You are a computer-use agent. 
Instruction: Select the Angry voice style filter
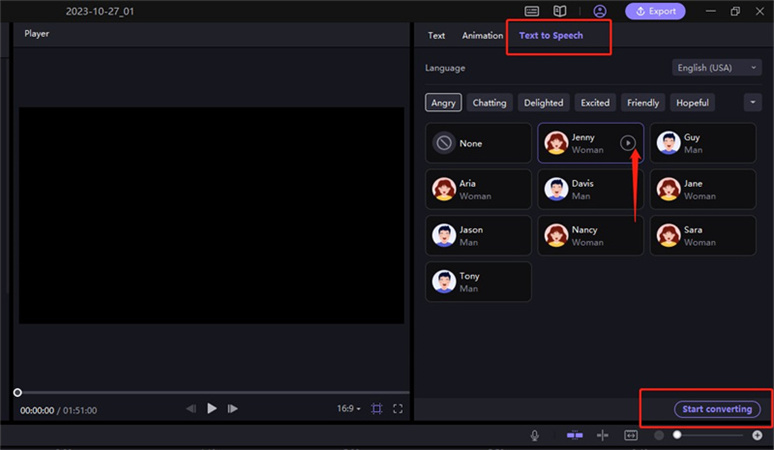point(443,103)
